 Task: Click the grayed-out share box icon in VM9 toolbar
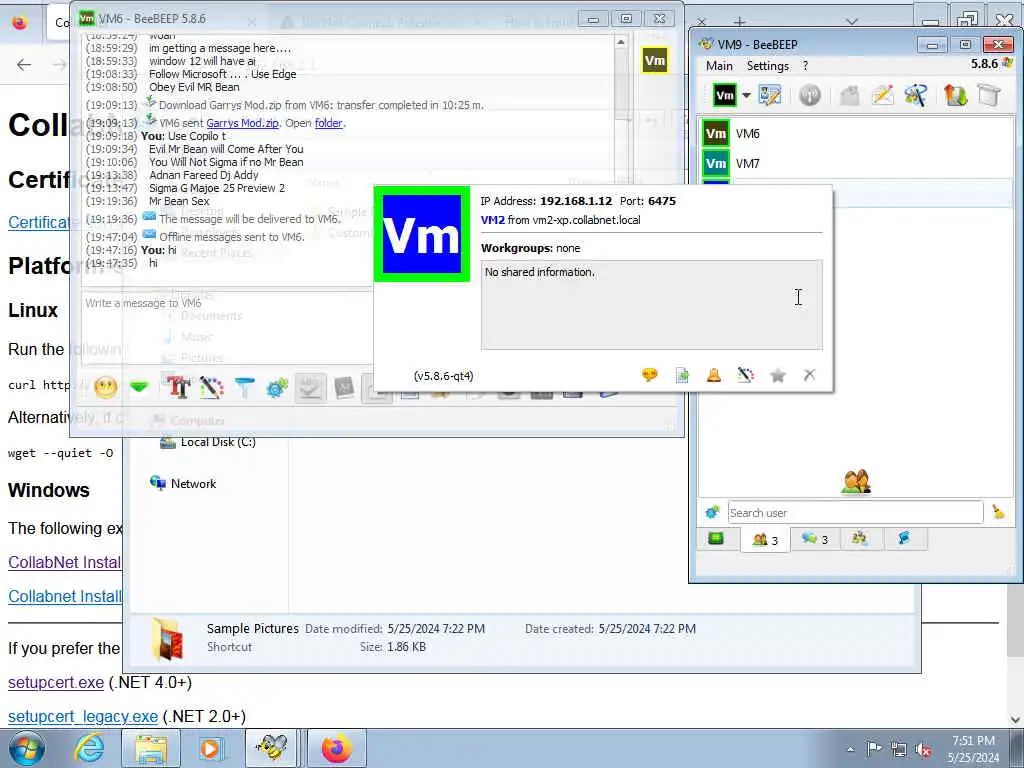(849, 95)
